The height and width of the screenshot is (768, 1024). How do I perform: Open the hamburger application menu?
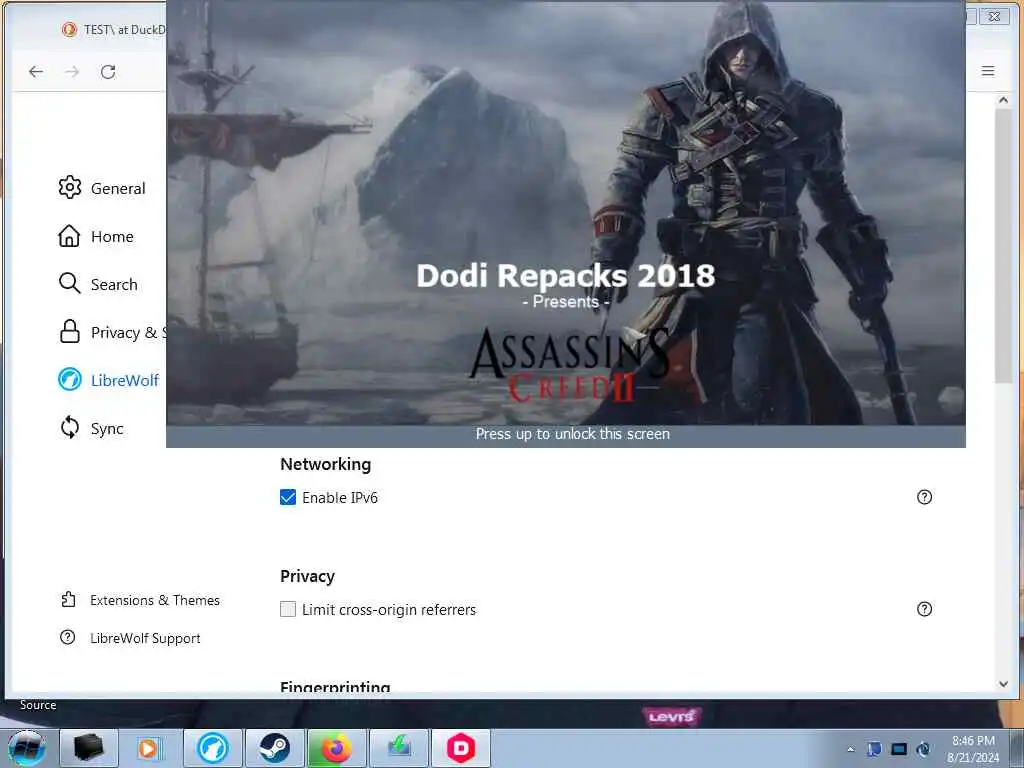coord(988,71)
